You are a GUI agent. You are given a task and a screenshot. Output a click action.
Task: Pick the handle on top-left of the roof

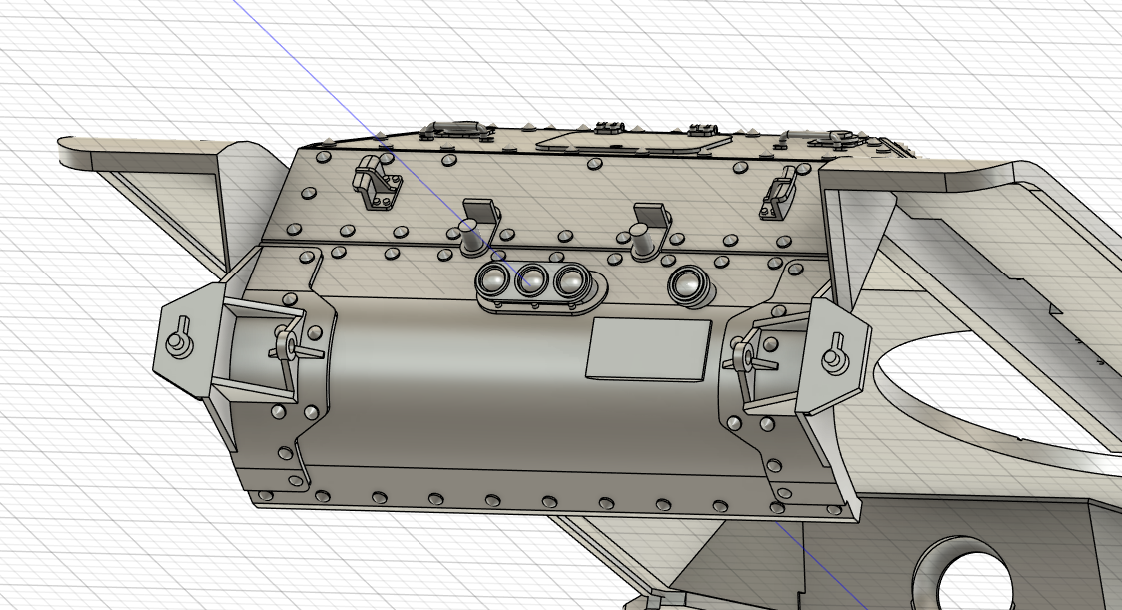click(457, 127)
